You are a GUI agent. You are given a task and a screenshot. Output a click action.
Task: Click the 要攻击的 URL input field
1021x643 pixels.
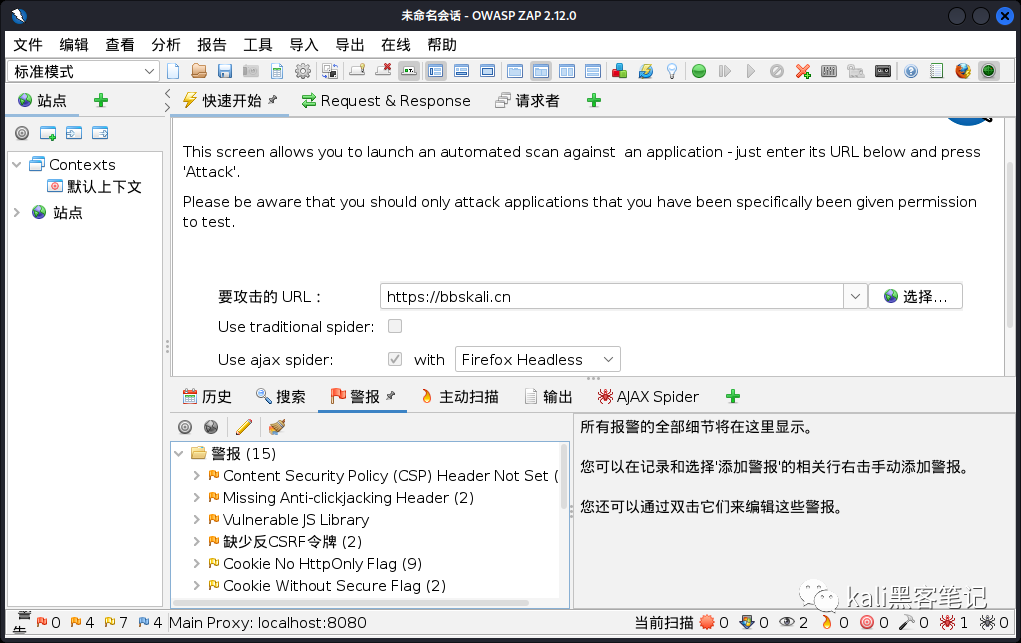(611, 296)
